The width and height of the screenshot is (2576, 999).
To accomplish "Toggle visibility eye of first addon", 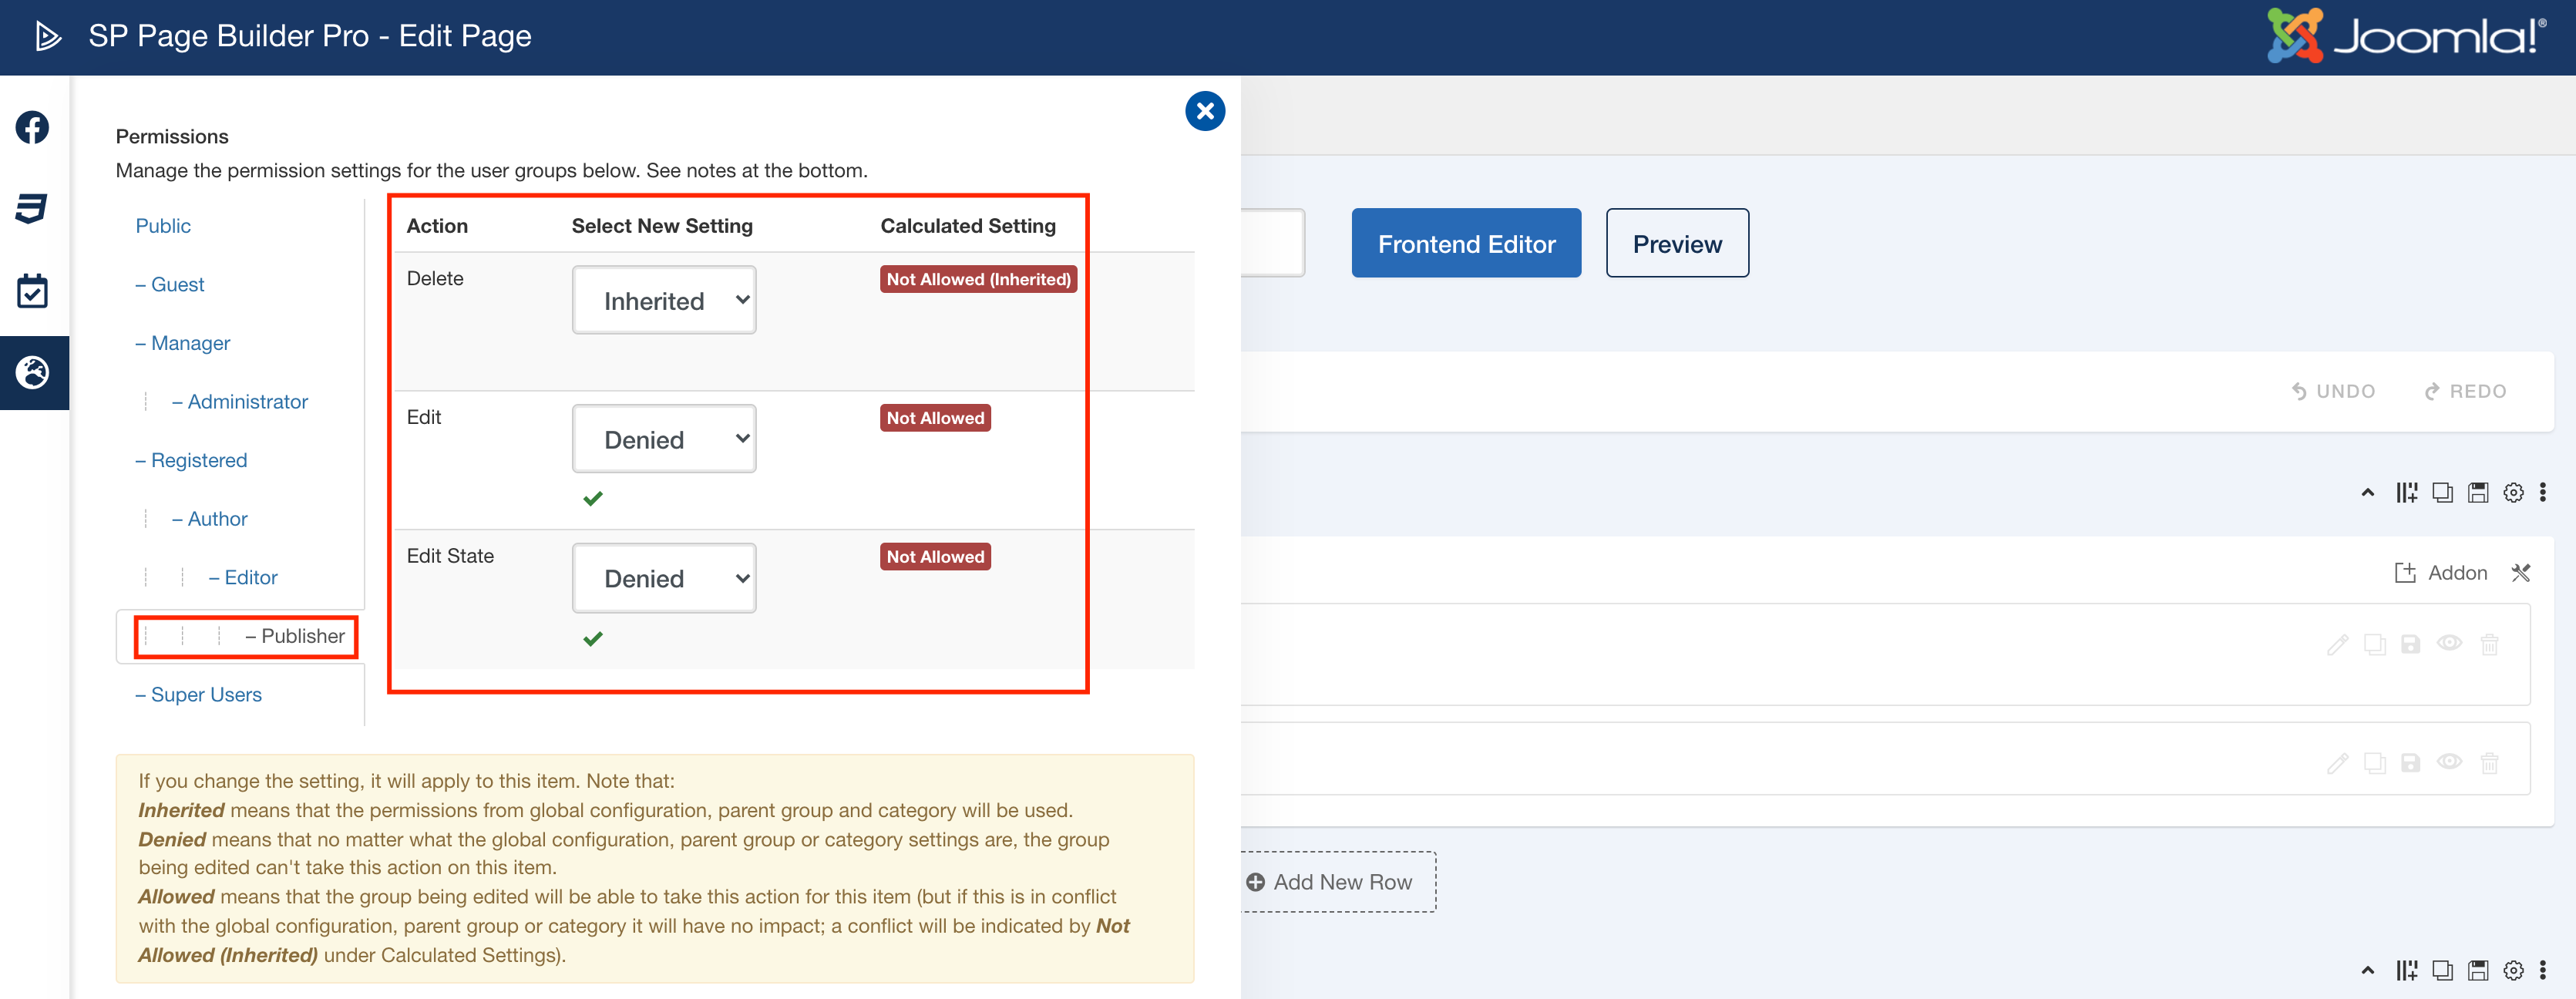I will (x=2449, y=643).
